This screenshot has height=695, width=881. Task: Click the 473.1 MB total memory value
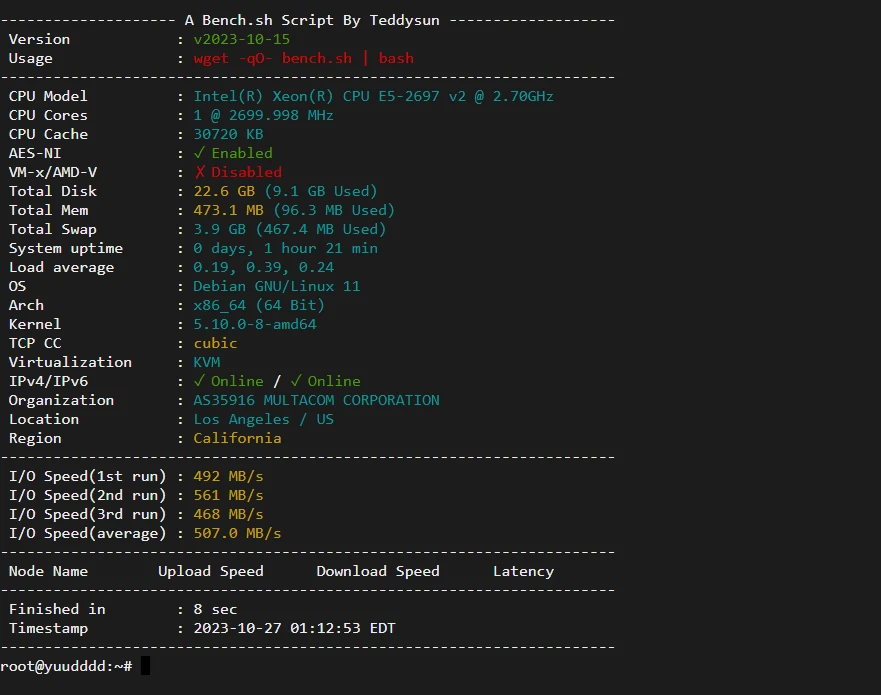tap(228, 210)
